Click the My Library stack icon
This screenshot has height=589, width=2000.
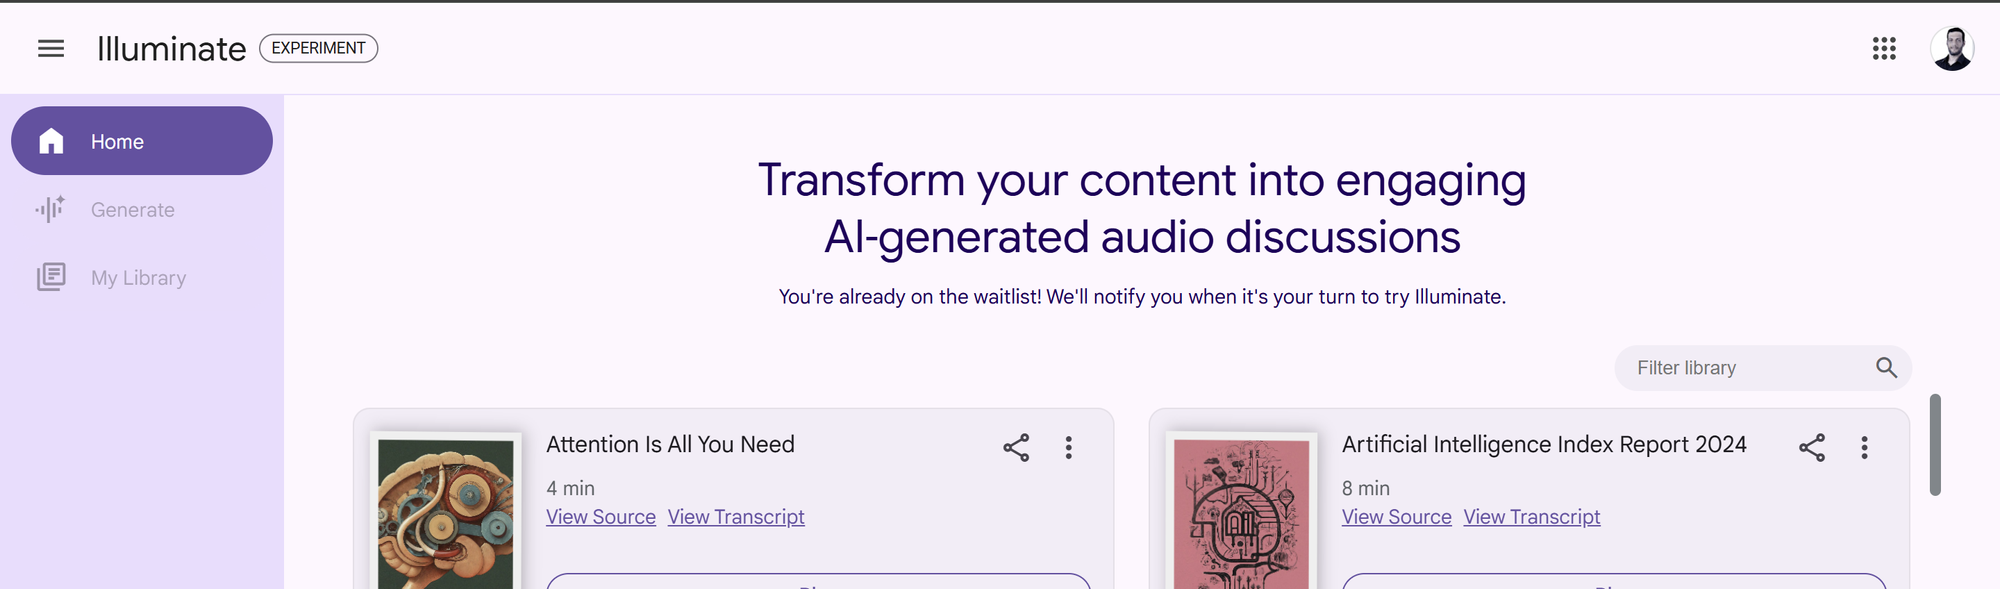click(51, 277)
